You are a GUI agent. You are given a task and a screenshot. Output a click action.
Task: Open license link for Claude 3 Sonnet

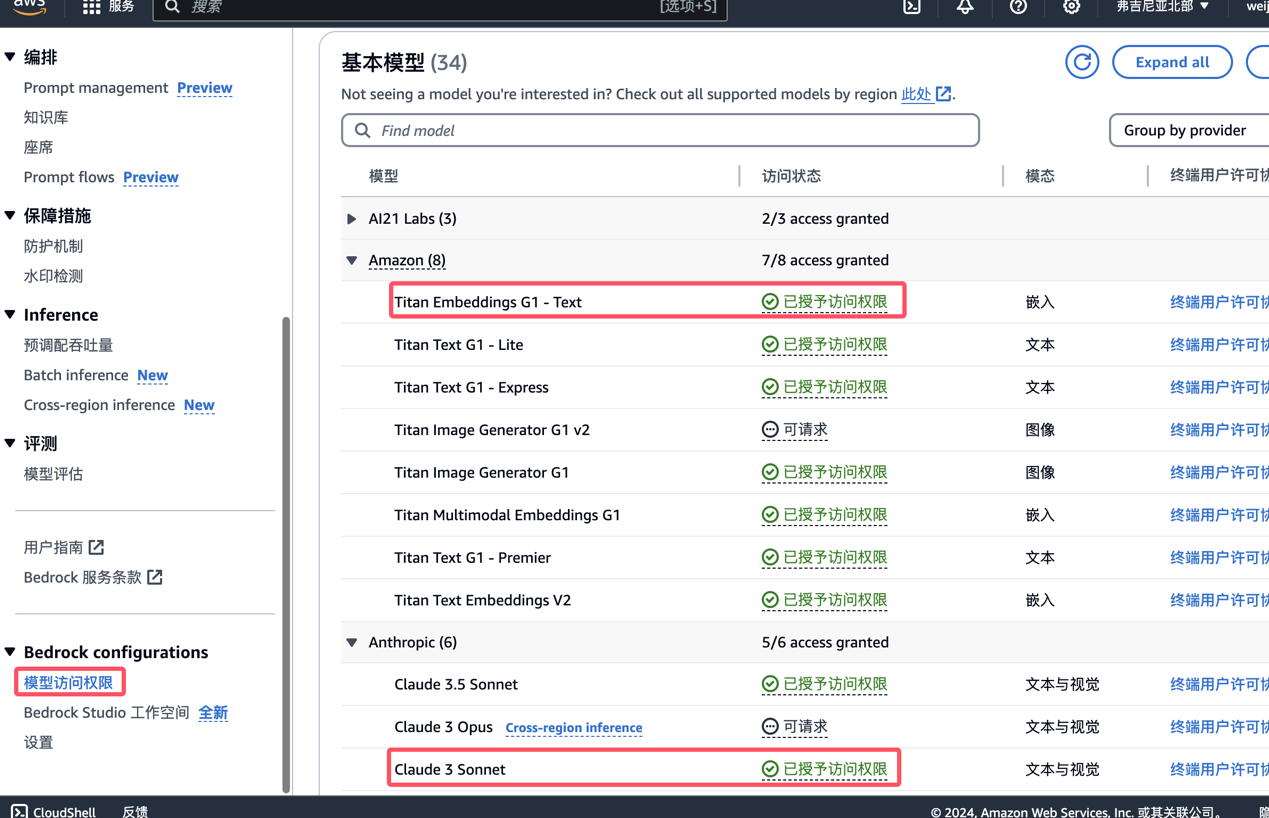pos(1219,769)
